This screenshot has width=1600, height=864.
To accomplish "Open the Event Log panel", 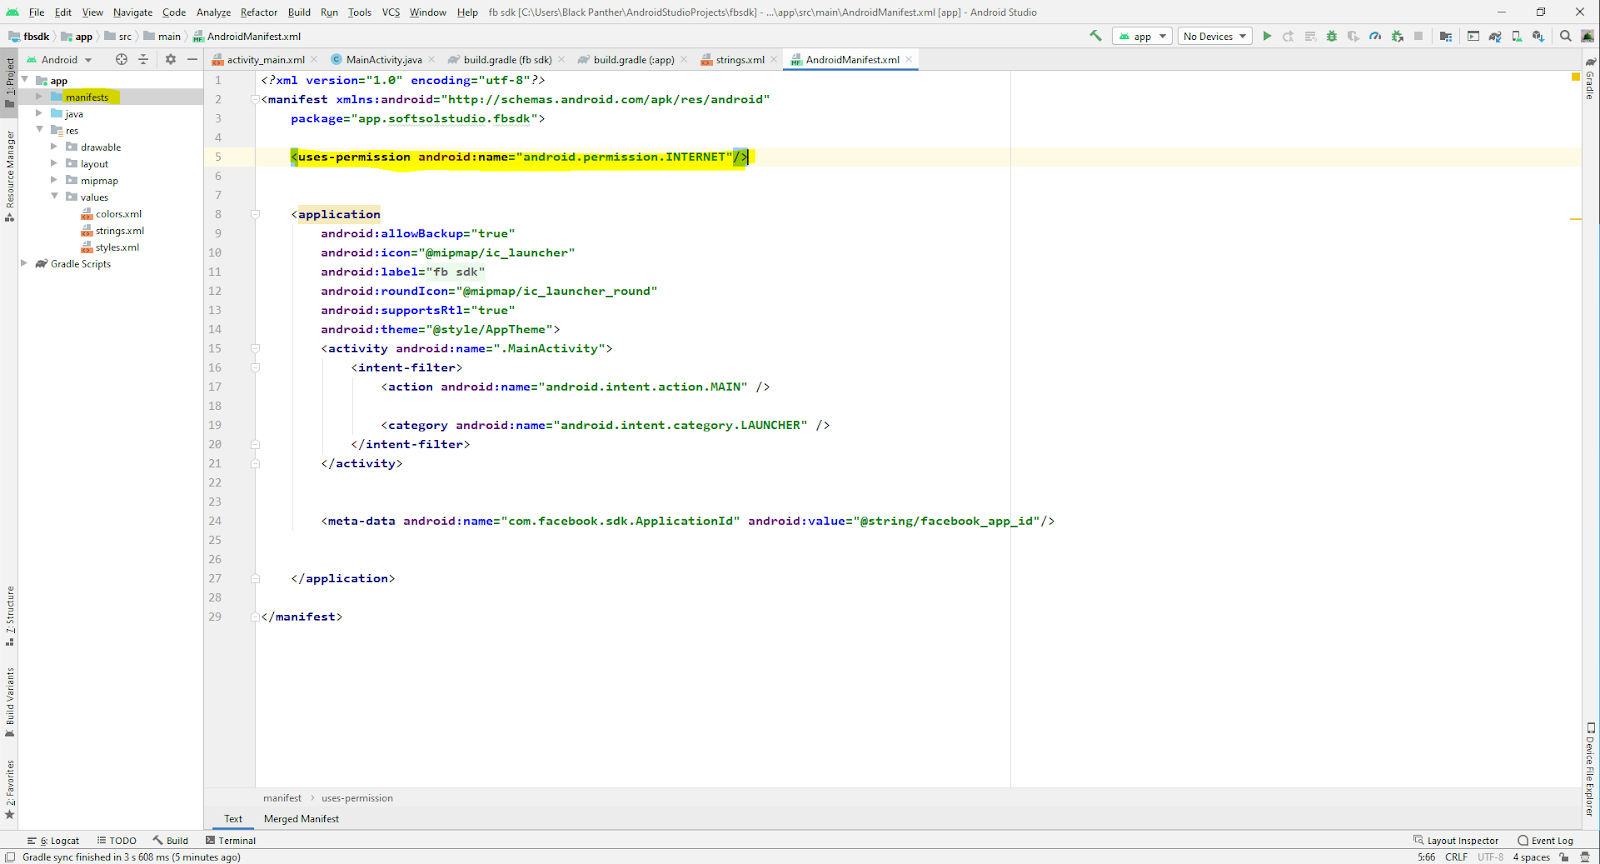I will pyautogui.click(x=1545, y=841).
